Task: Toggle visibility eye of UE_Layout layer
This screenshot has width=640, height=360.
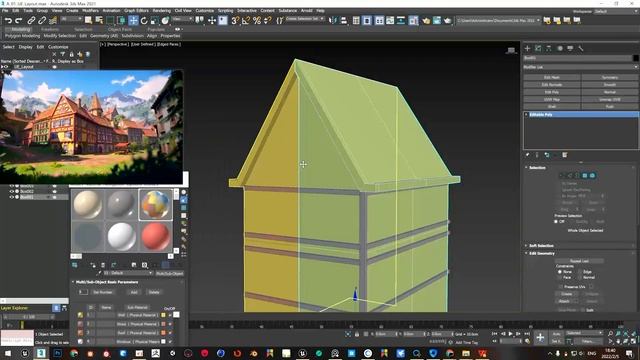Action: click(6, 67)
